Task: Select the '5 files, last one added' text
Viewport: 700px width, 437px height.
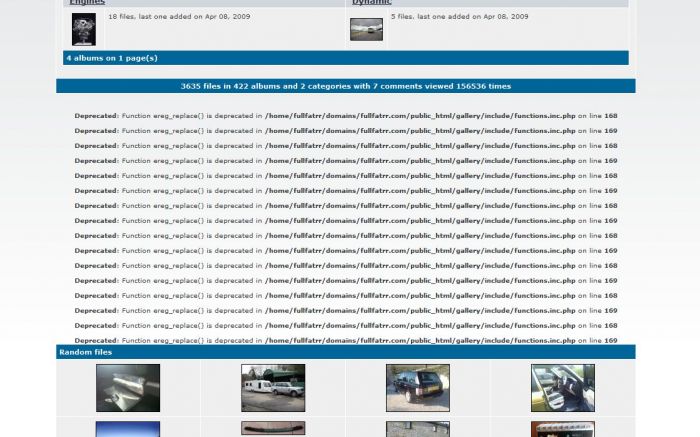Action: coord(459,17)
